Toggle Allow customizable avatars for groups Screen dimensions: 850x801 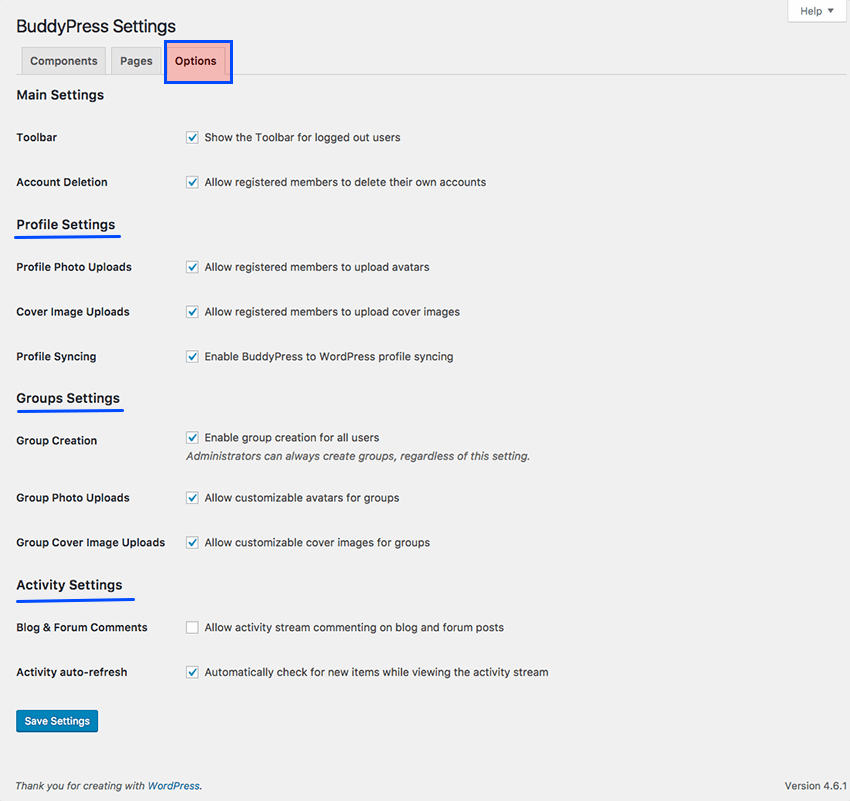192,498
